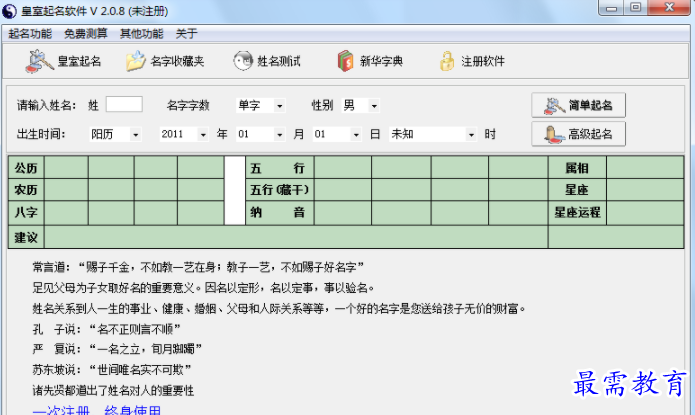Open the 起名功能 menu
This screenshot has height=415, width=695.
30,34
